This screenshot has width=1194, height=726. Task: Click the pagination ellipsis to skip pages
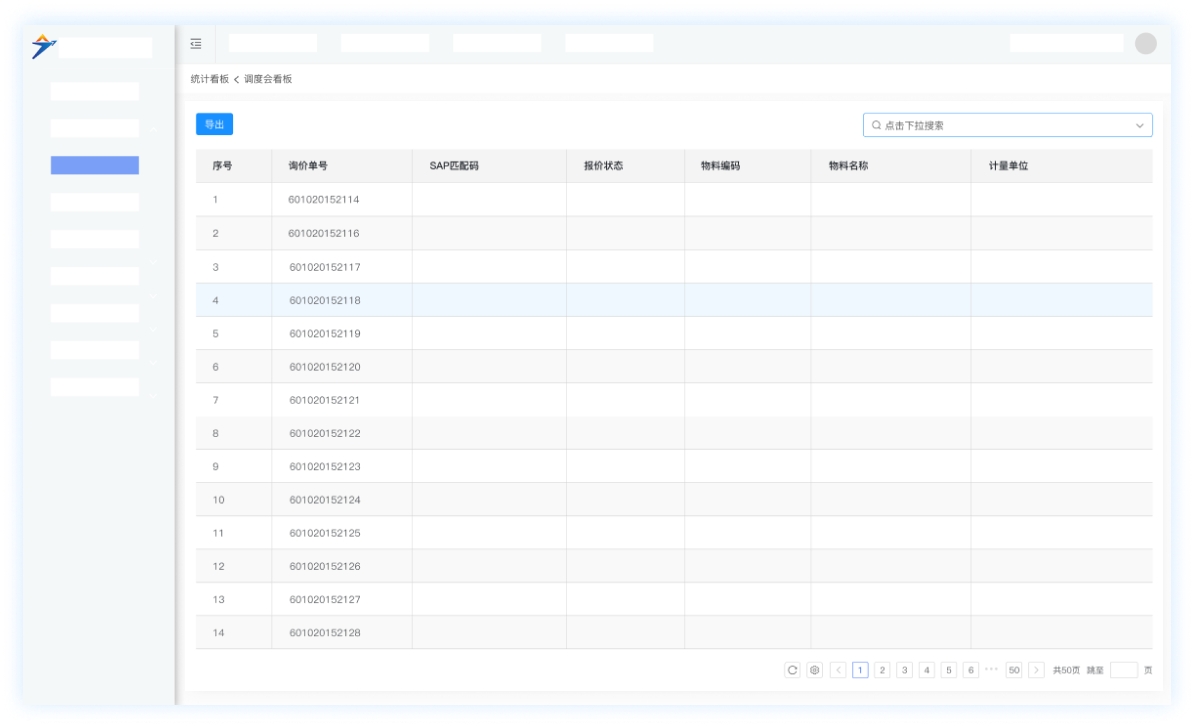coord(992,670)
